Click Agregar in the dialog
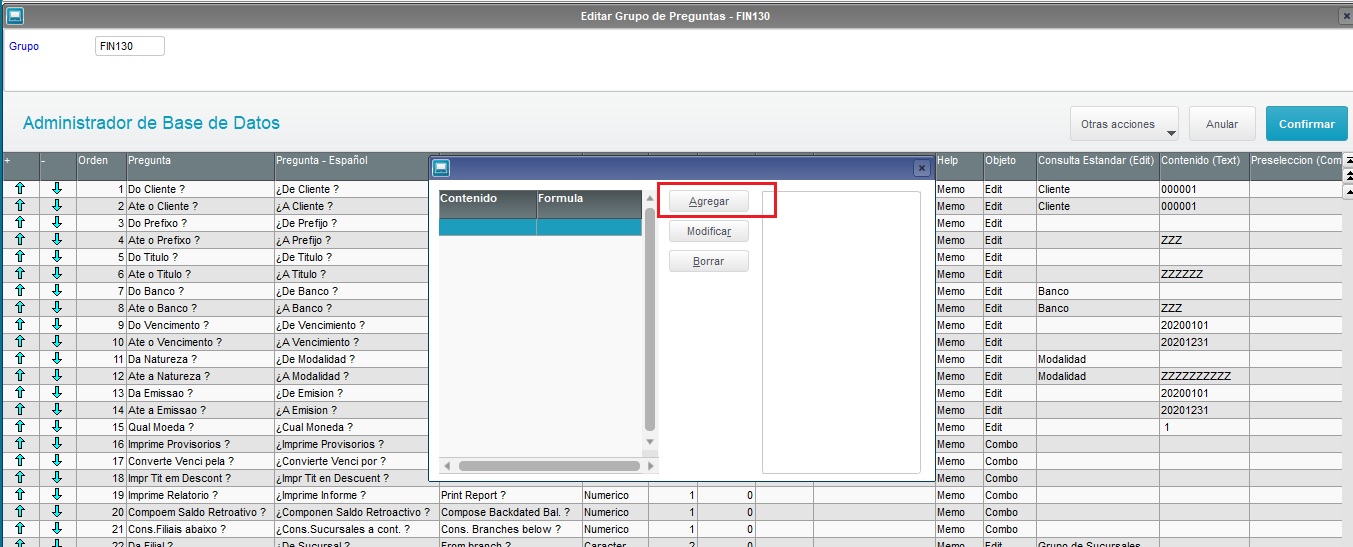 (x=709, y=201)
